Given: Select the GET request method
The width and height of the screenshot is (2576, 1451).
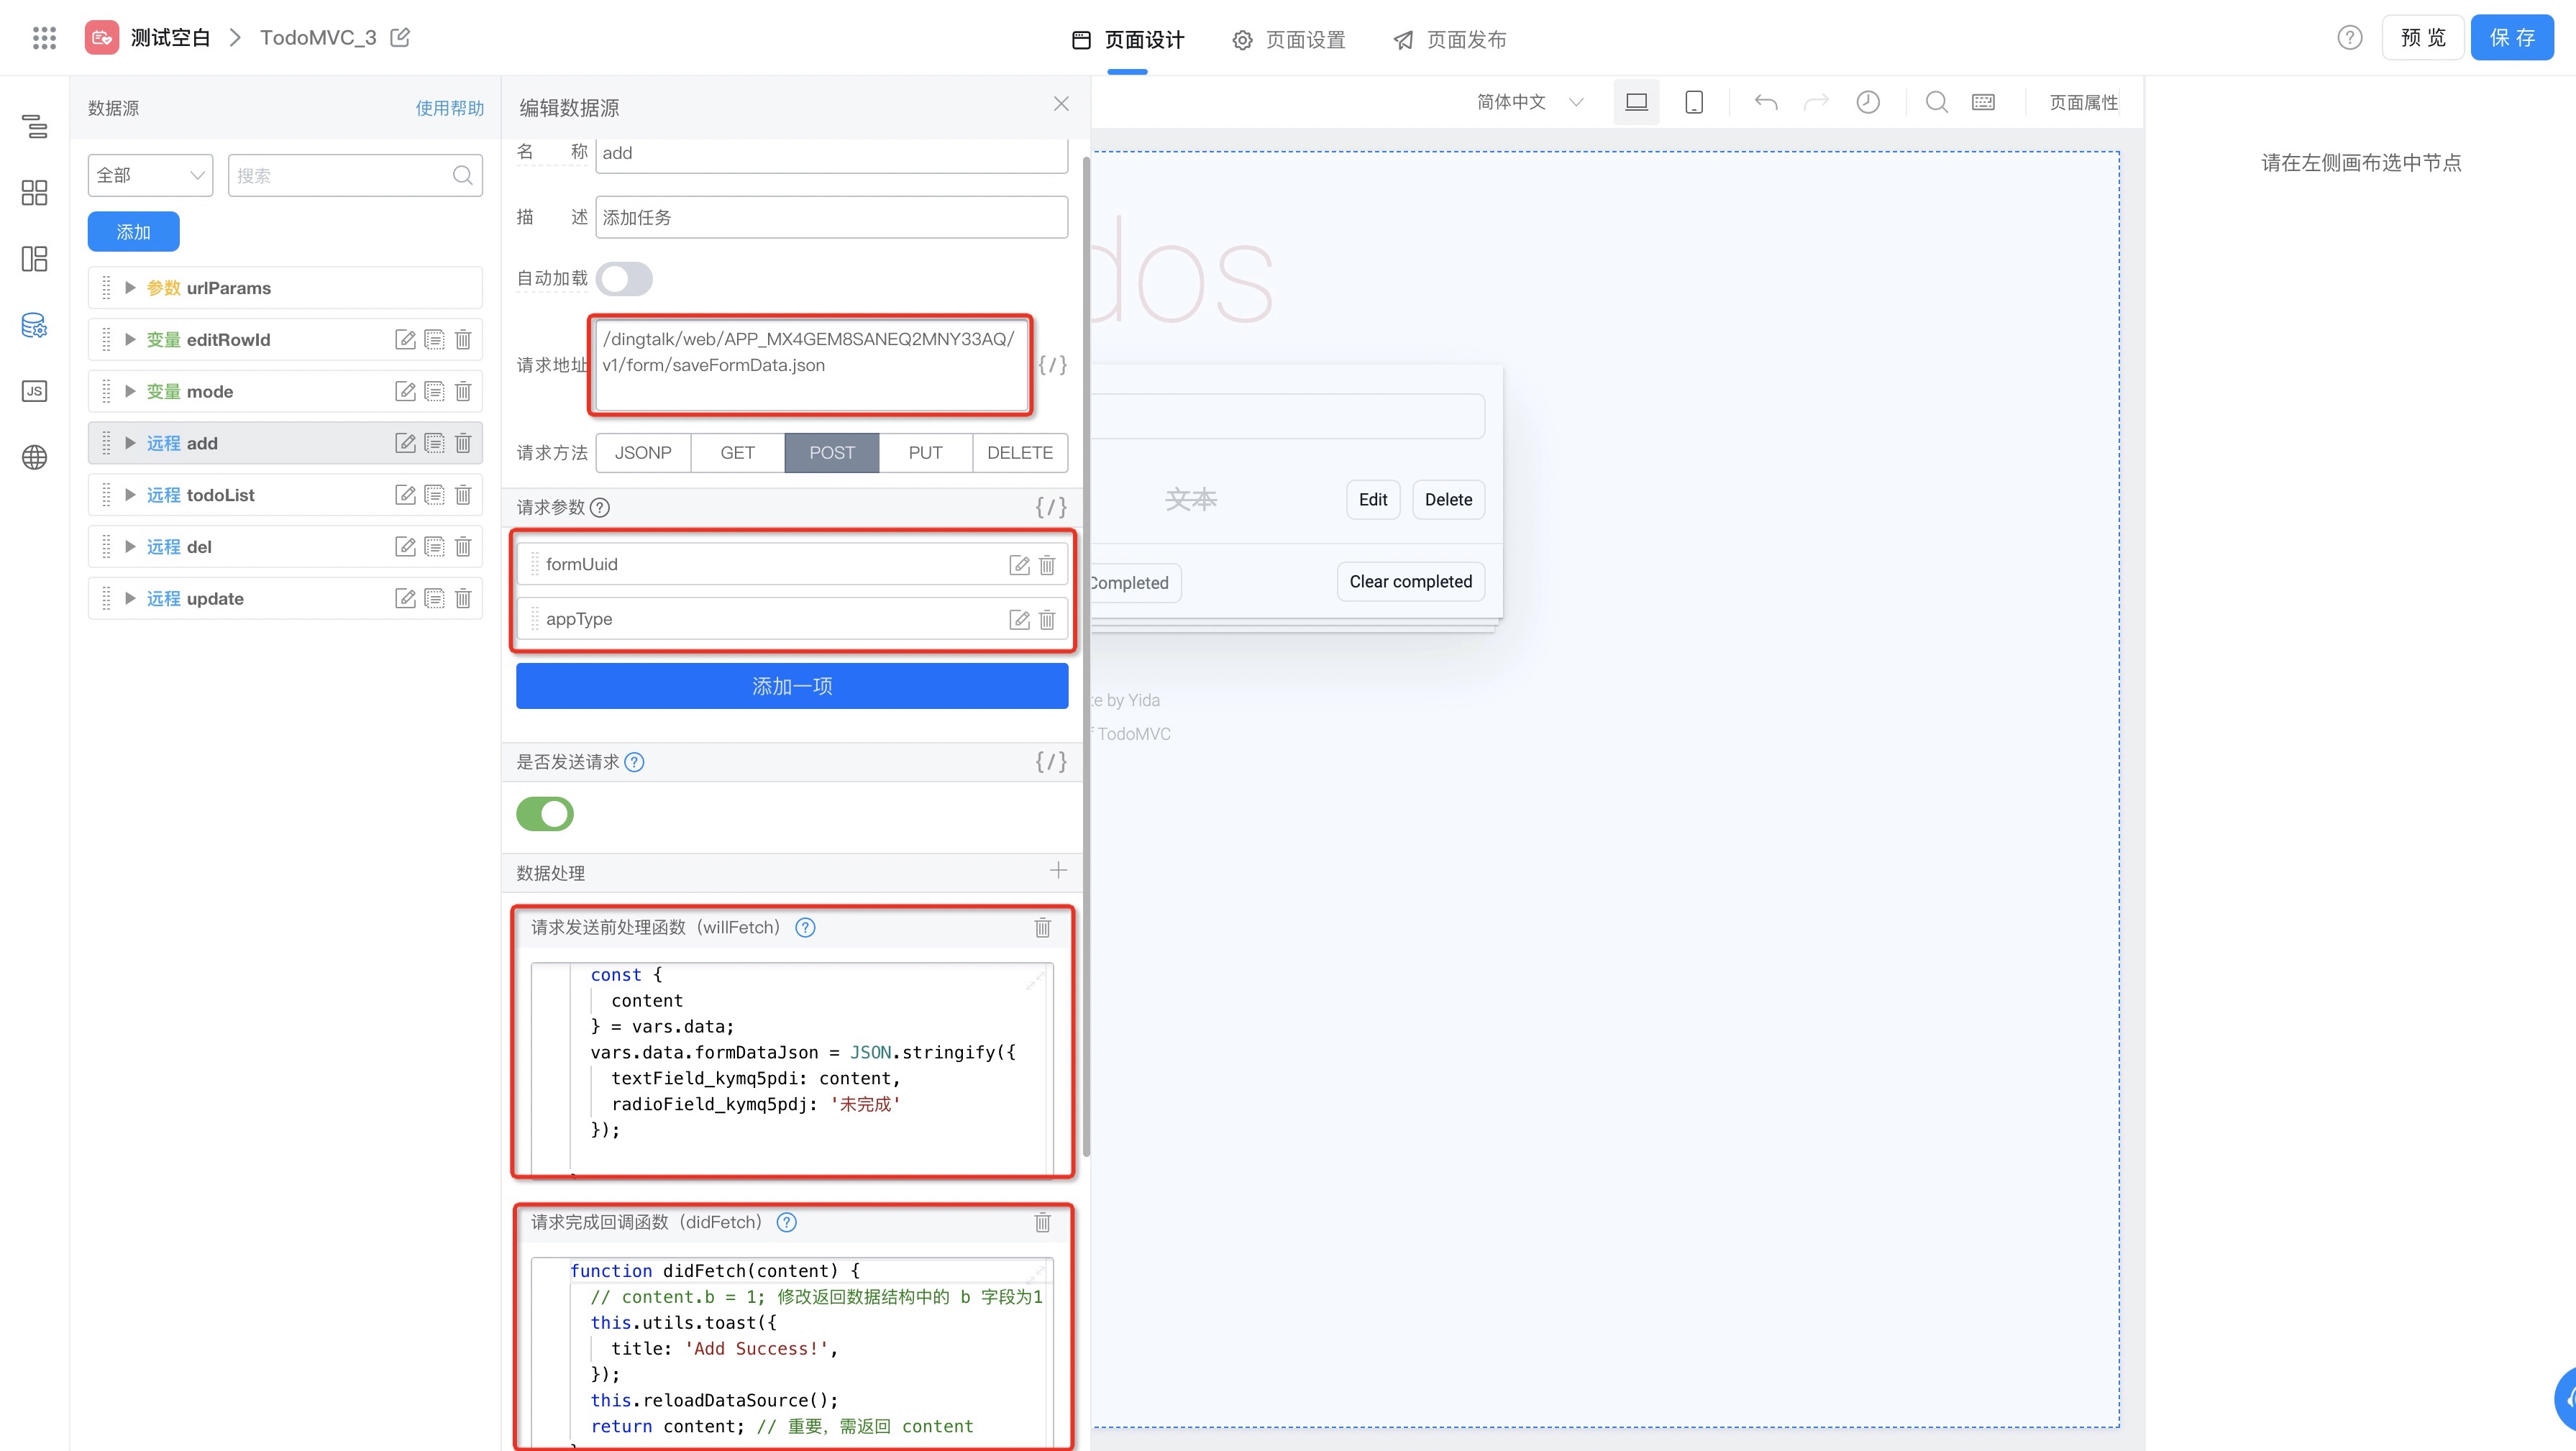Looking at the screenshot, I should point(737,453).
